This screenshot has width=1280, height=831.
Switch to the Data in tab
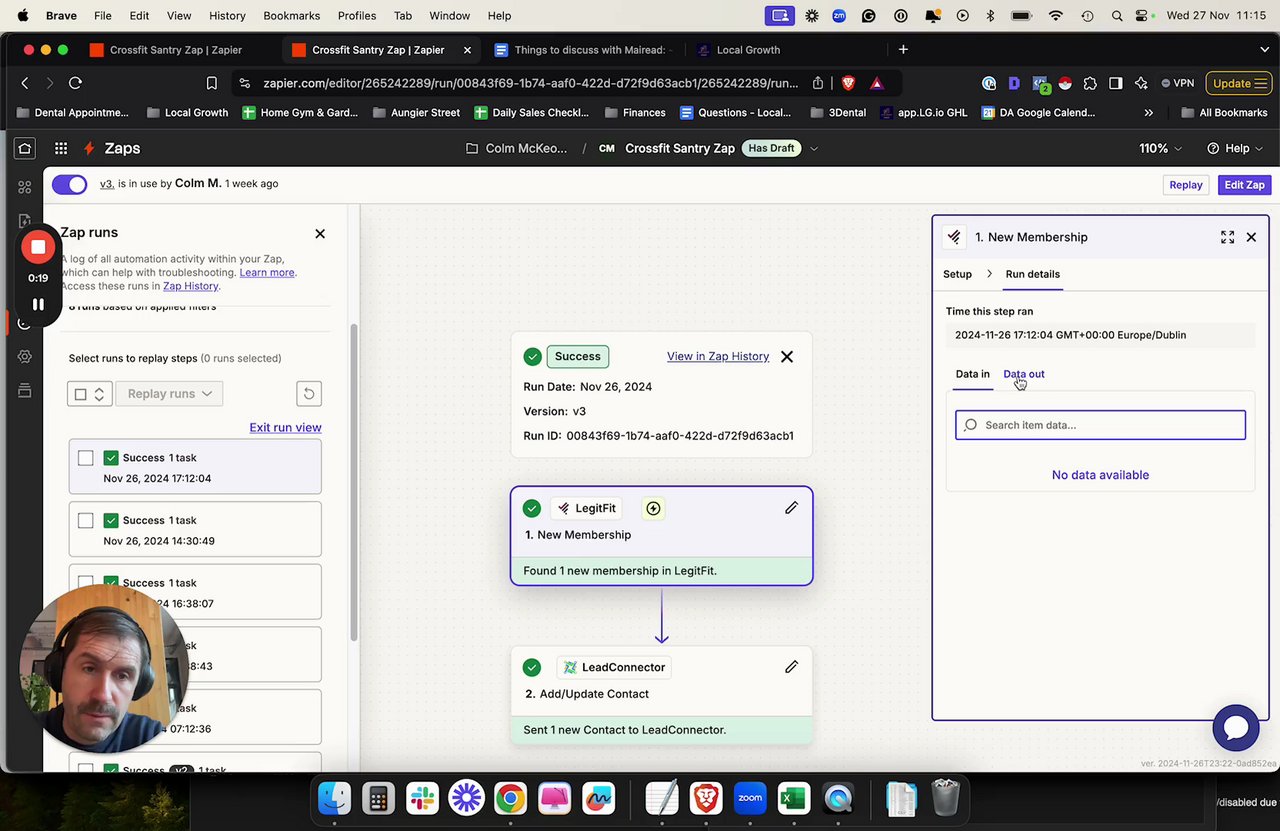click(x=972, y=374)
